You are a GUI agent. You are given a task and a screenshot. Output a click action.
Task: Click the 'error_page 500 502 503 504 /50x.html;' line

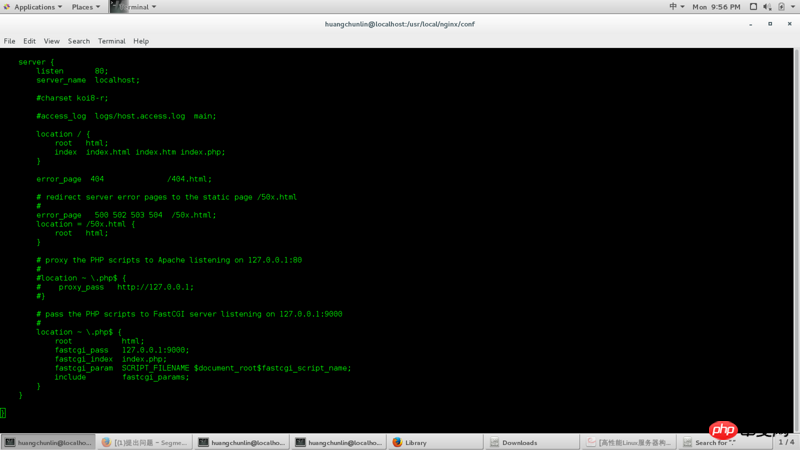[x=126, y=215]
